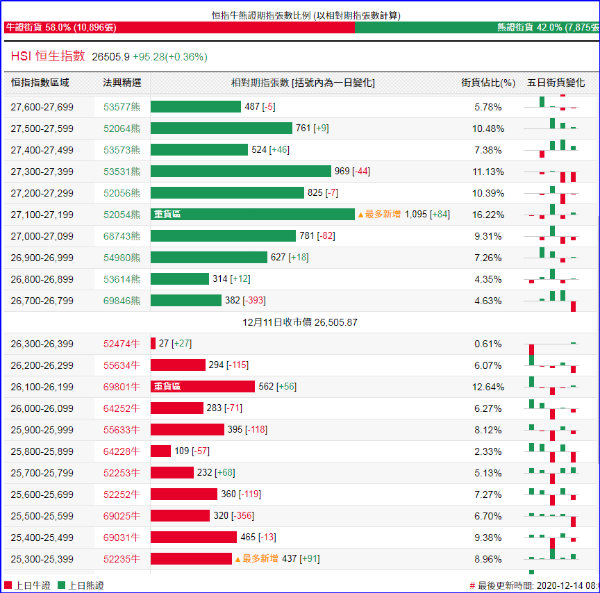Click the 恒指牛熊證期指張數比例 chart title
This screenshot has width=600, height=593.
tap(306, 15)
